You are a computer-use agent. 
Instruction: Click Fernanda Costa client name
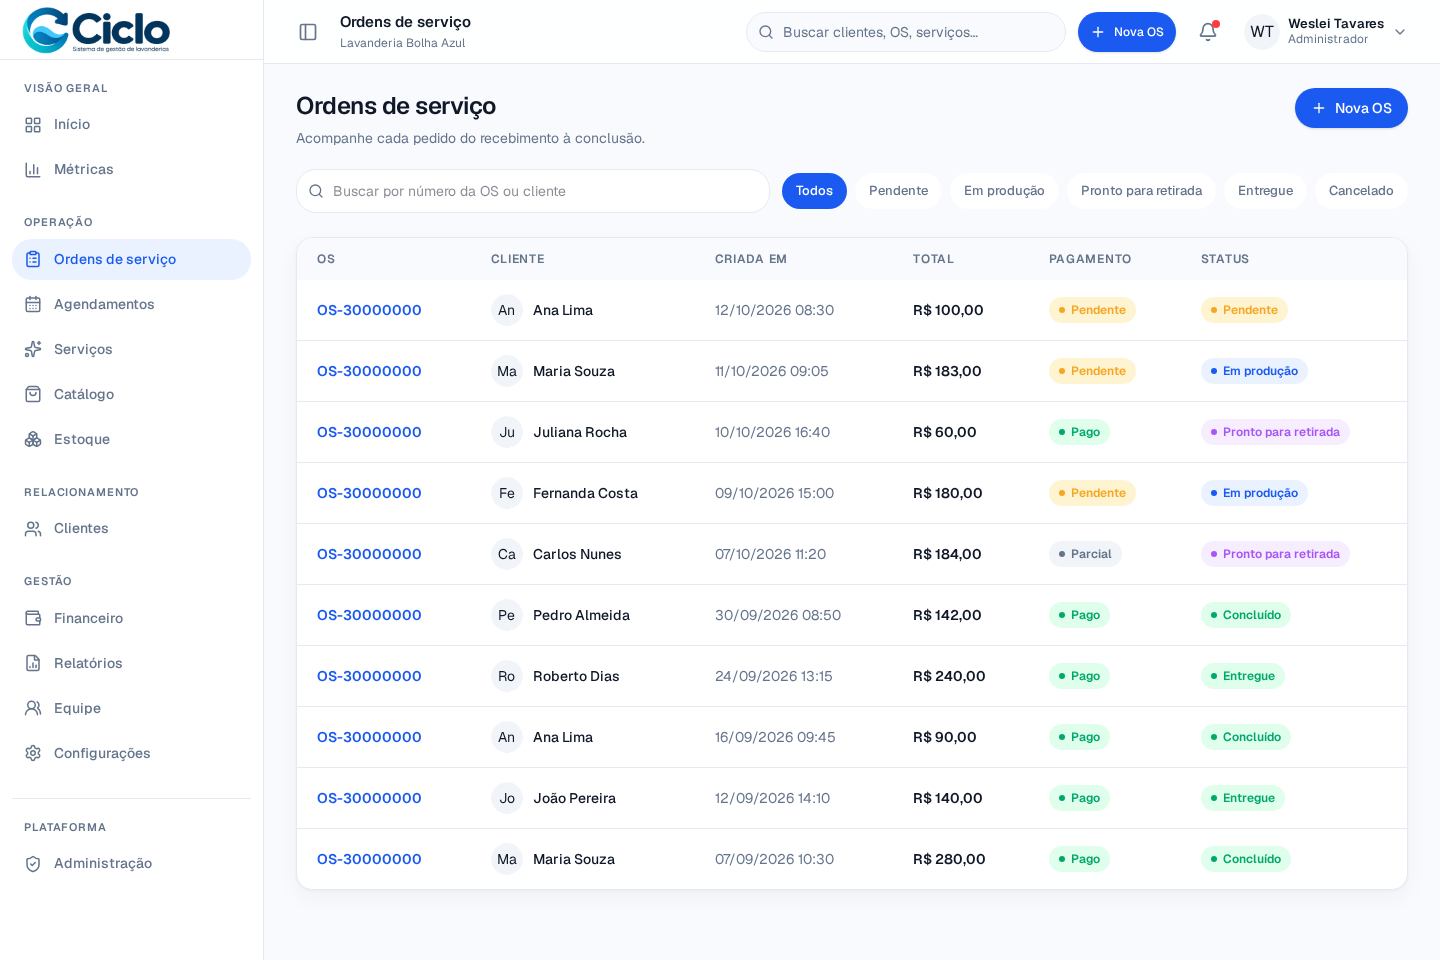pos(585,493)
